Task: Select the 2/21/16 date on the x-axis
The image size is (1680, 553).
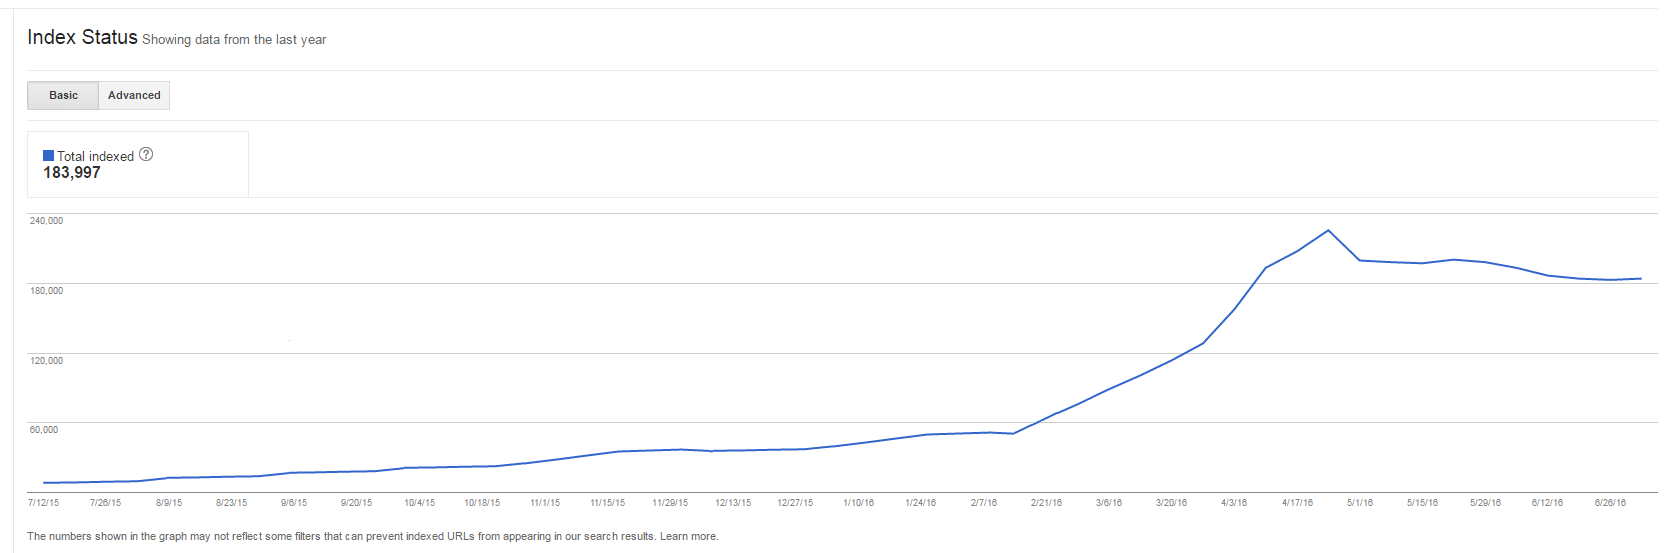Action: coord(1046,503)
